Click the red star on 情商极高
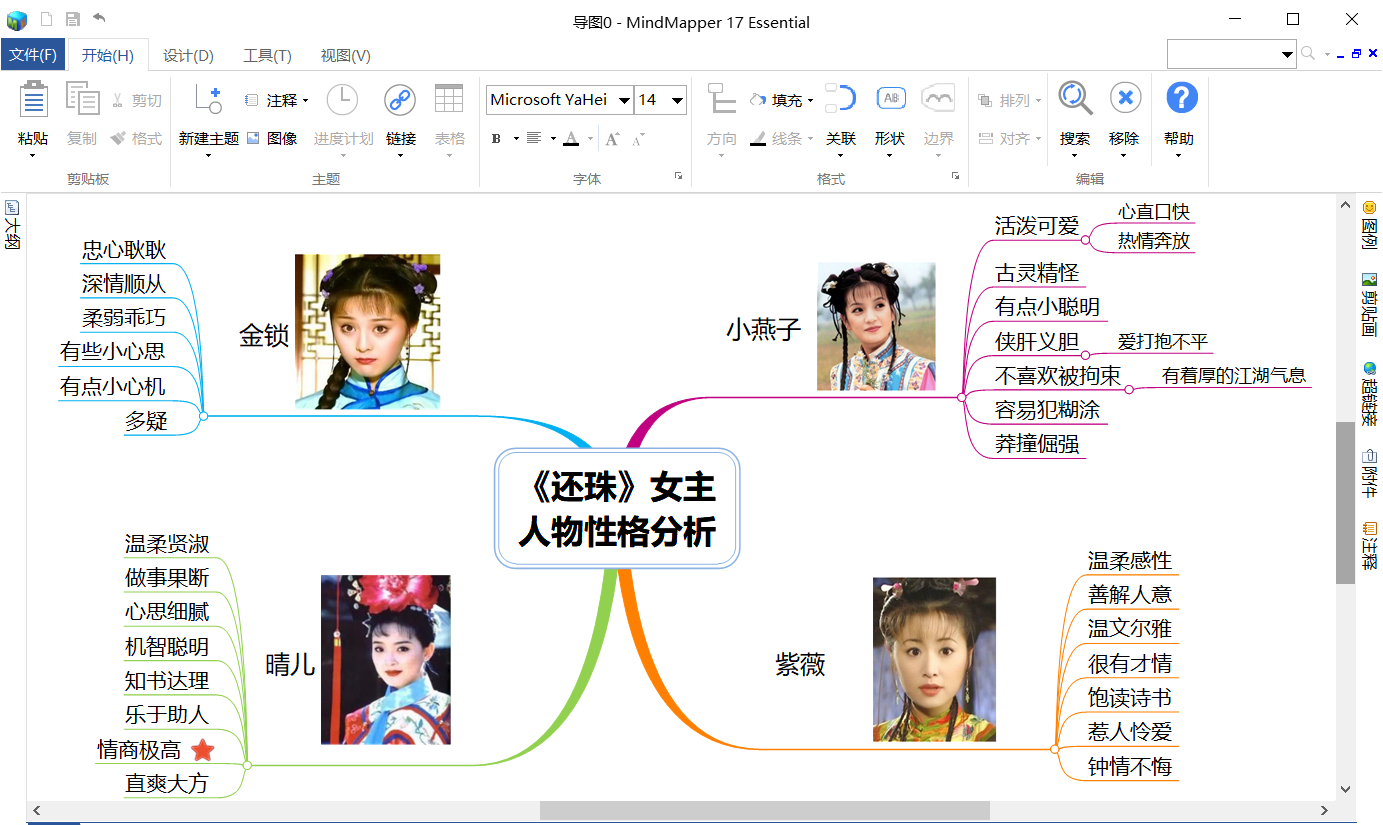Viewport: 1383px width, 825px height. click(202, 749)
